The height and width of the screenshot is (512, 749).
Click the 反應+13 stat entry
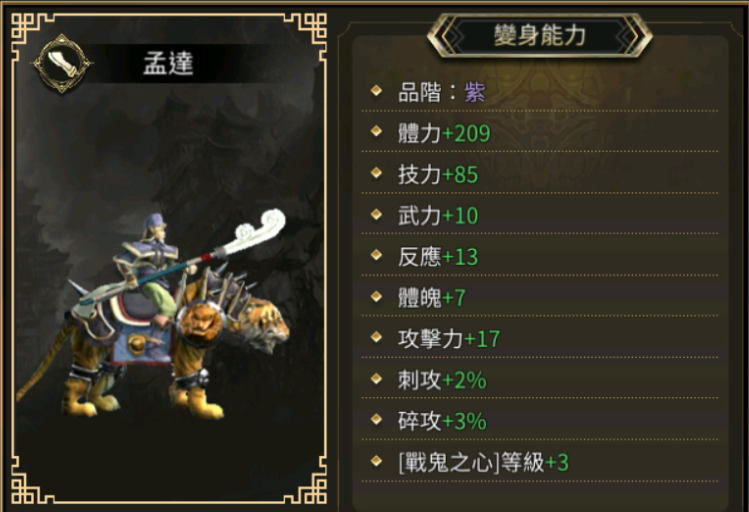click(x=438, y=256)
